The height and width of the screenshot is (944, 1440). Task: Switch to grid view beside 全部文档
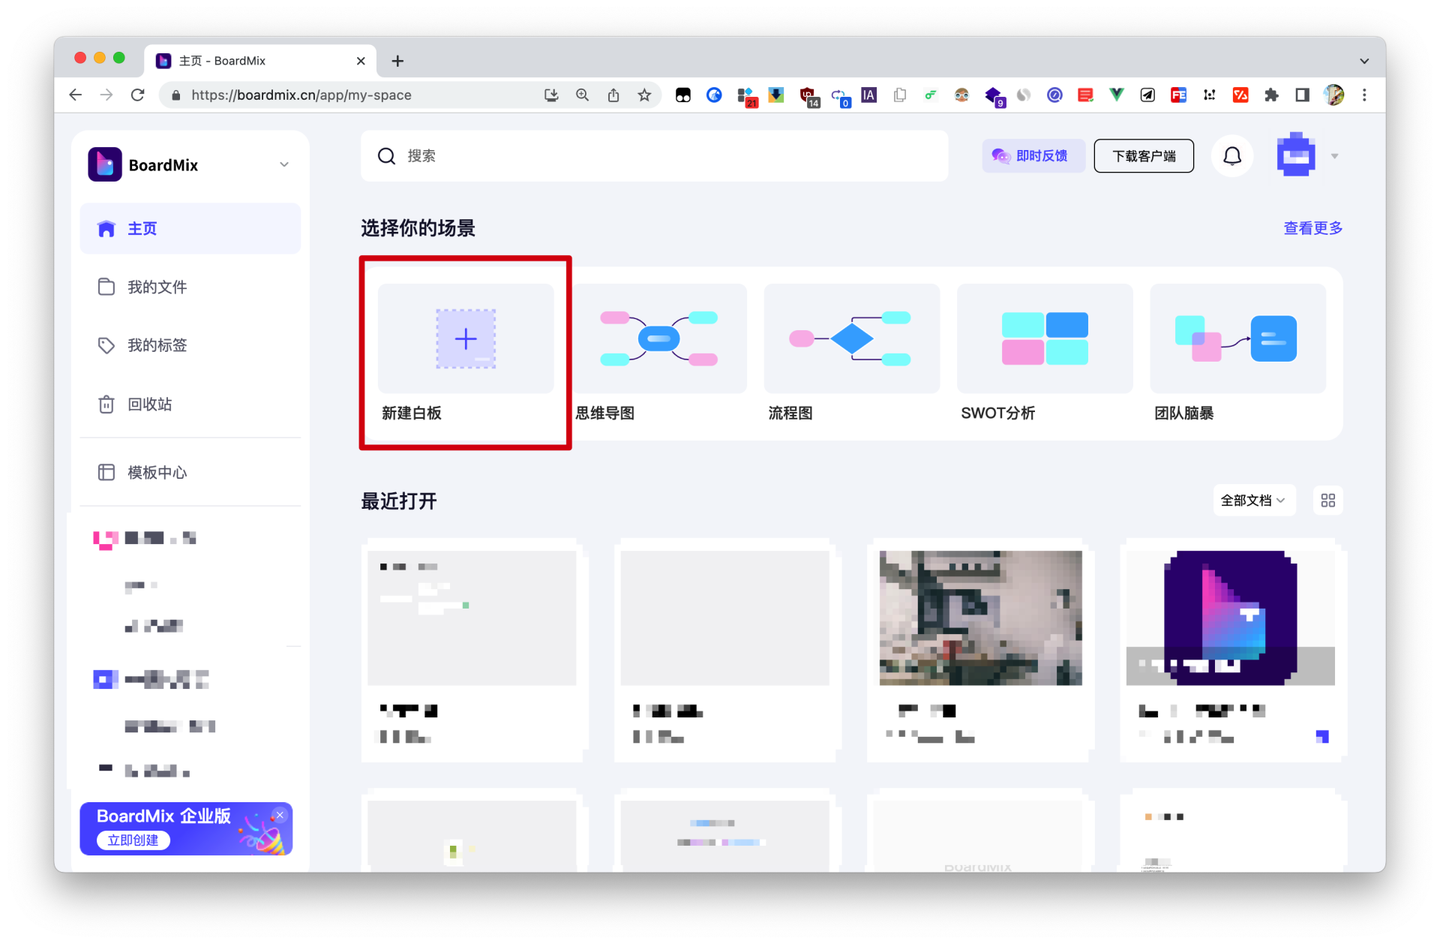click(1327, 500)
